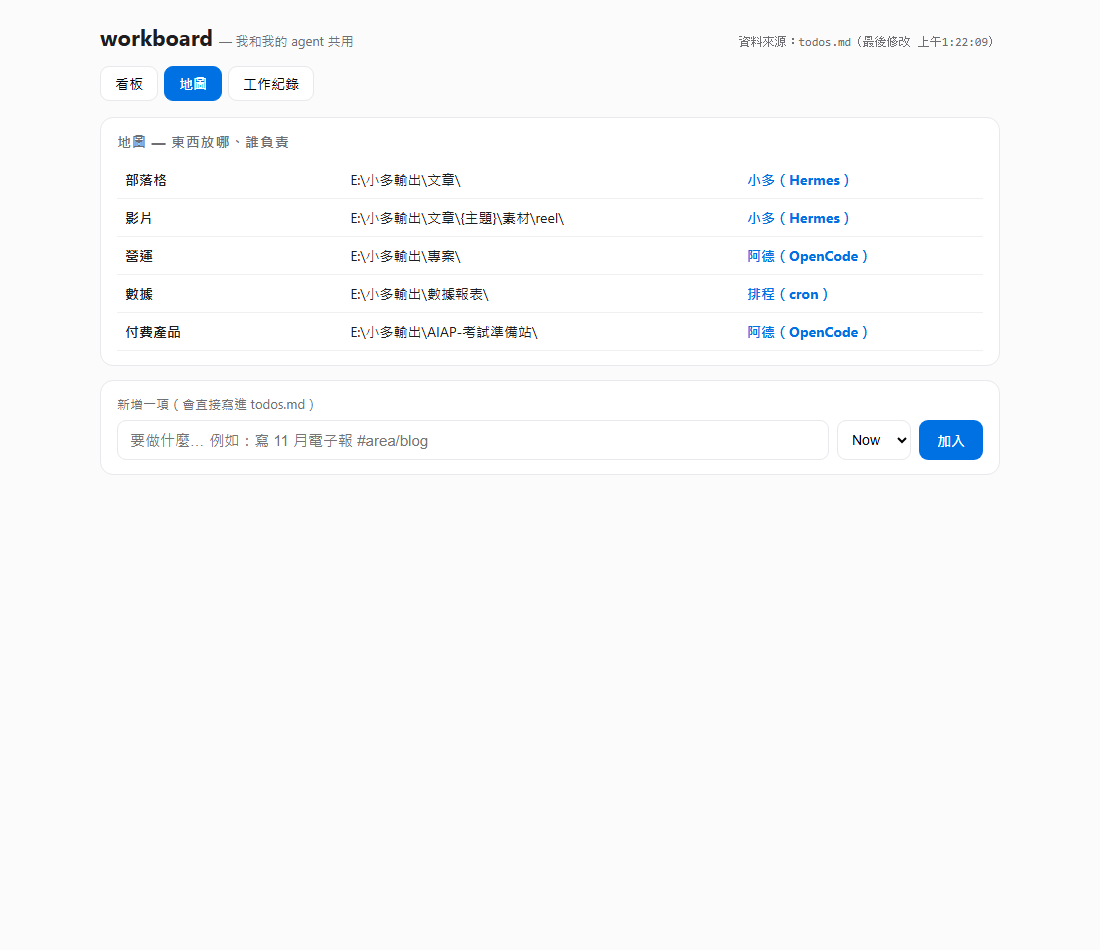1100x950 pixels.
Task: Click the 資料來源 todos.md status text
Action: pos(866,42)
